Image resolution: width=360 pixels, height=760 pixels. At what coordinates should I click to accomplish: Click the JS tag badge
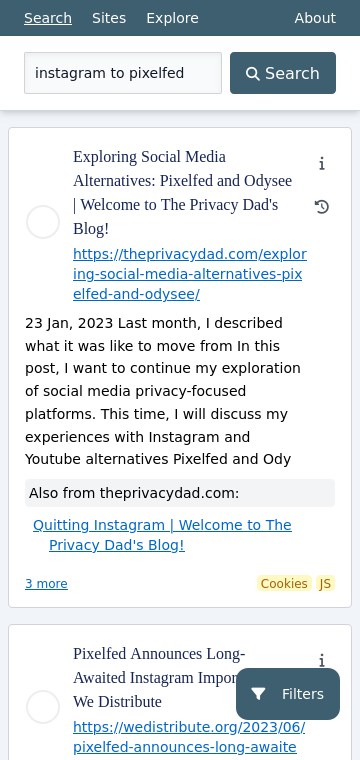pyautogui.click(x=325, y=584)
